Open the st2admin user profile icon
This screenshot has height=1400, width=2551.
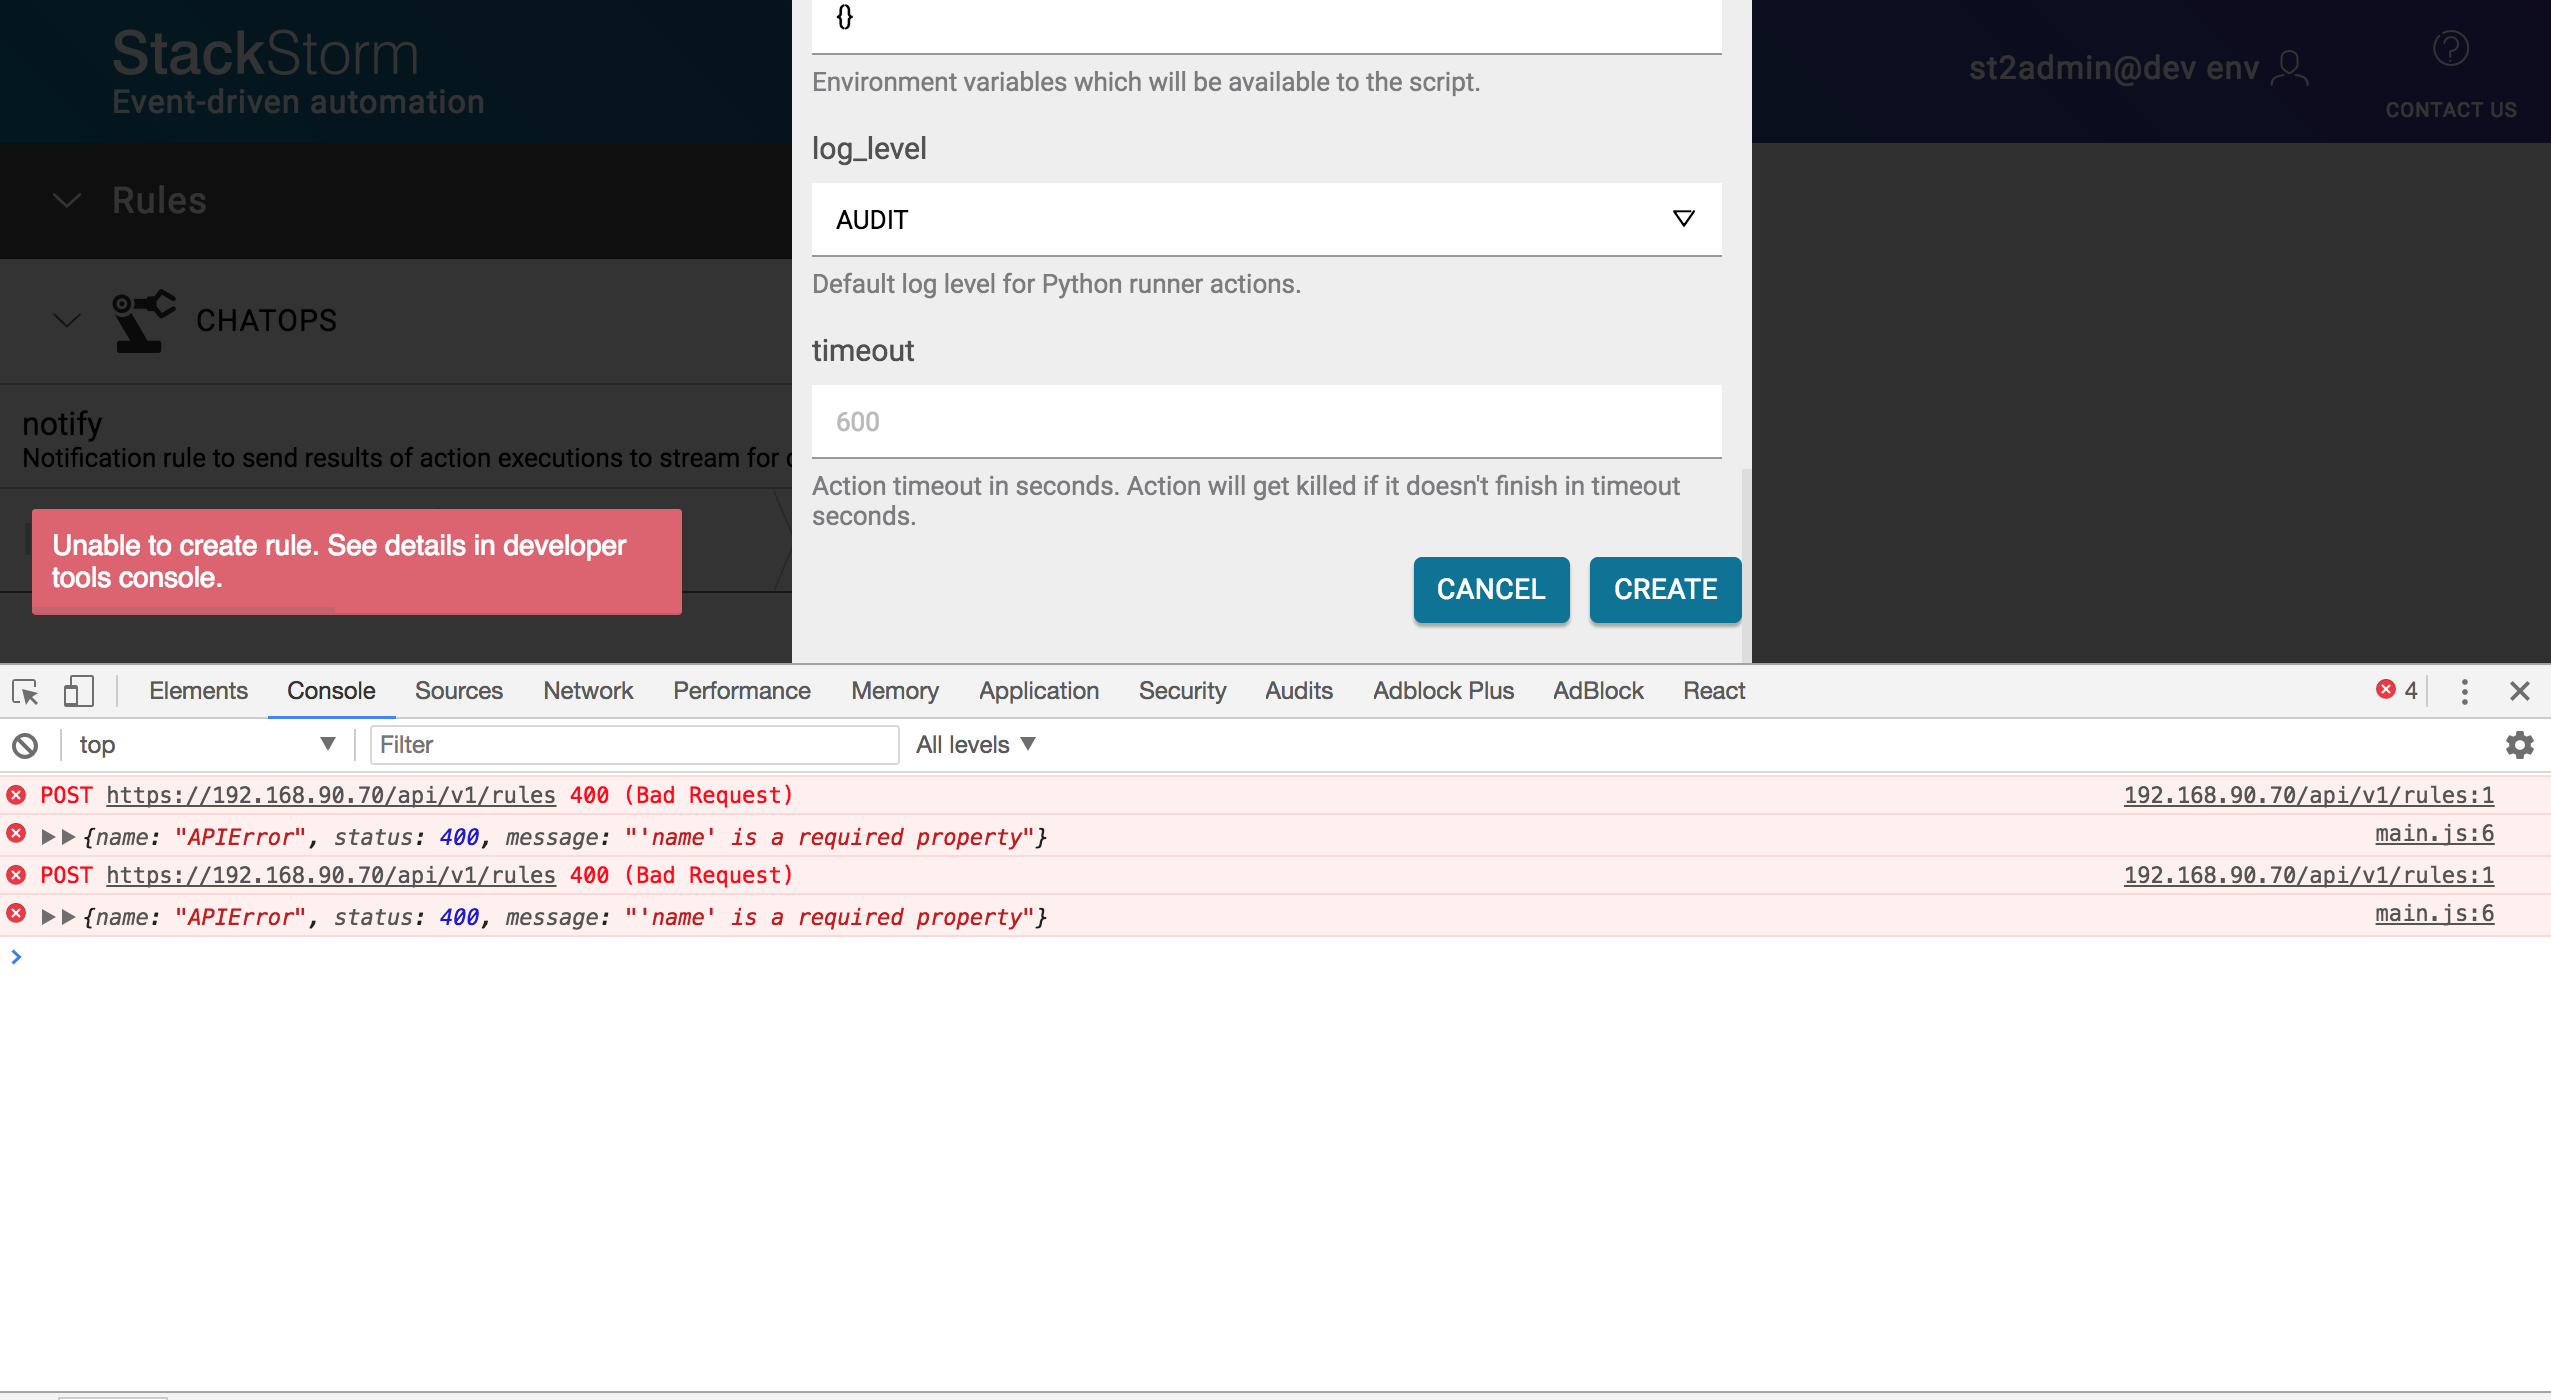(x=2291, y=67)
